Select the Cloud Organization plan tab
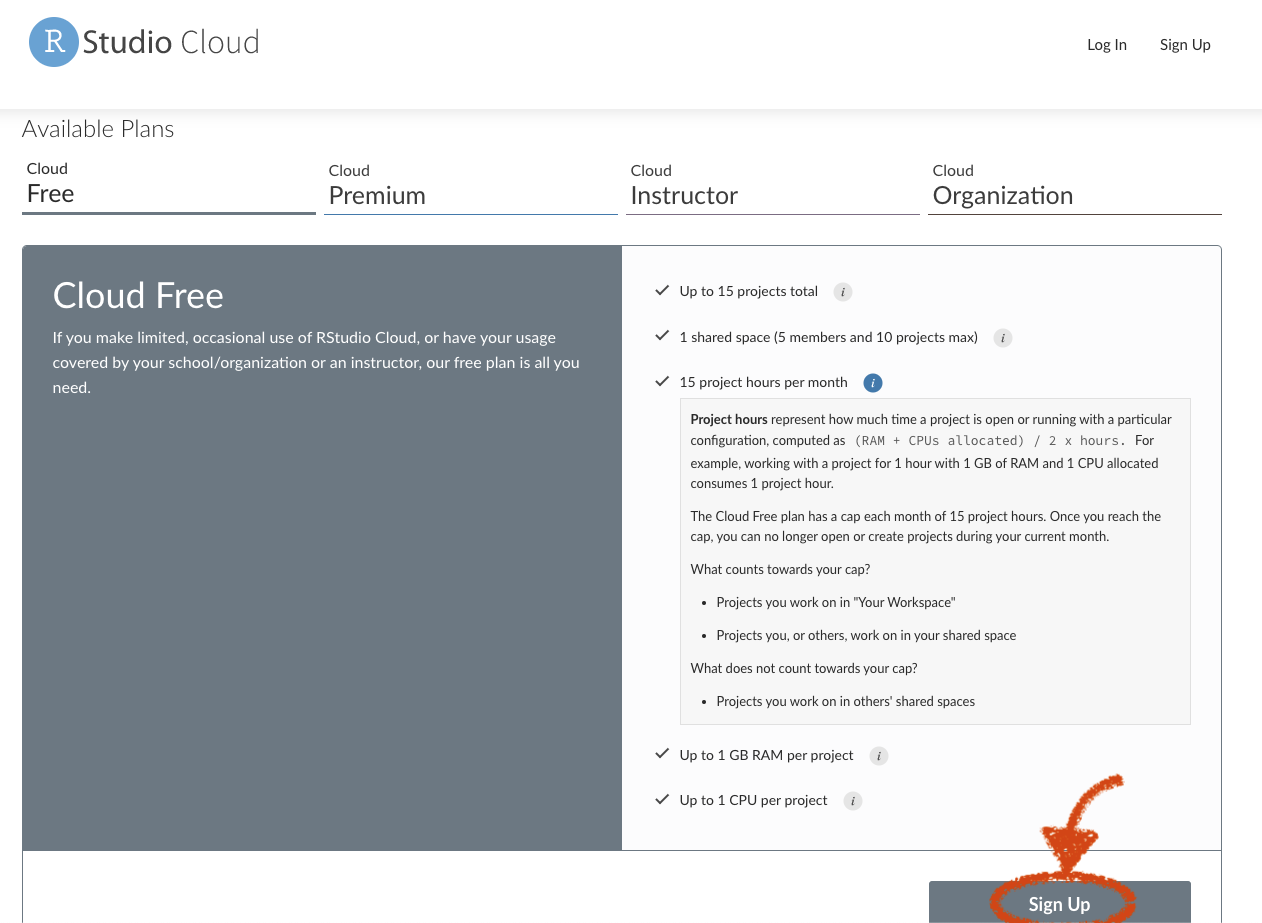1262x923 pixels. pyautogui.click(x=1075, y=186)
